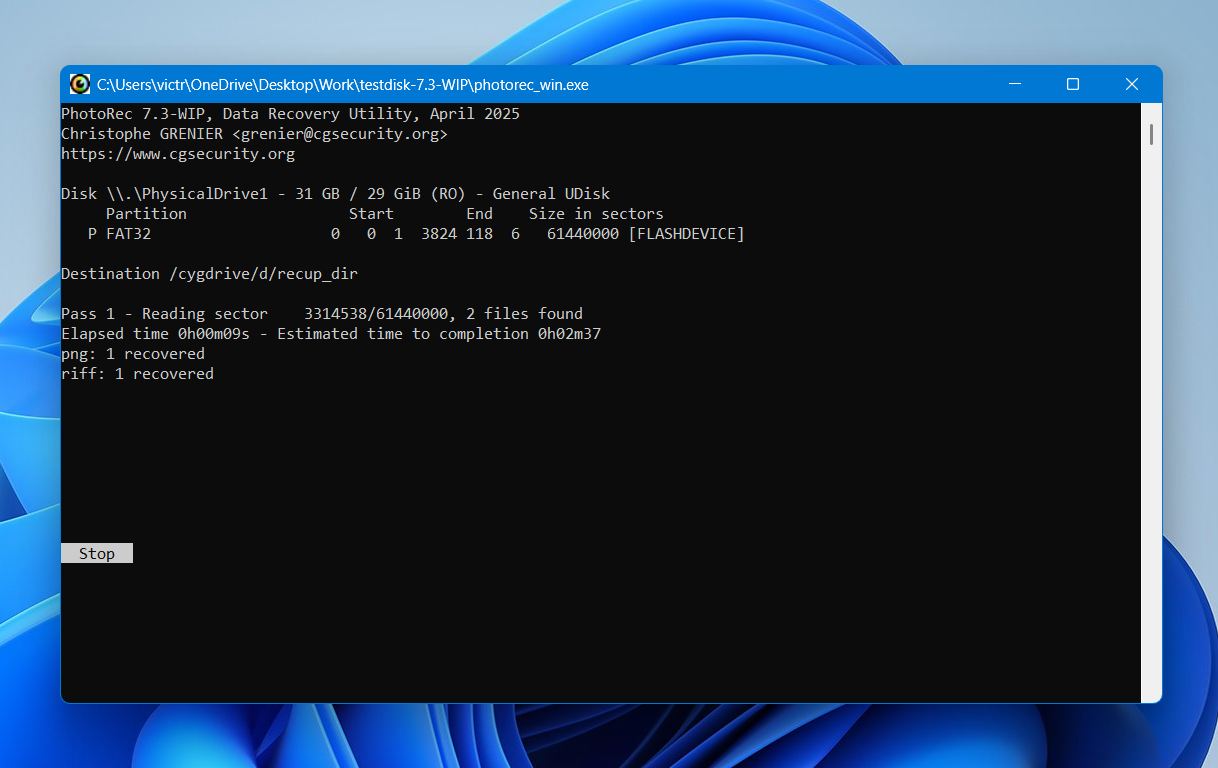This screenshot has width=1218, height=768.
Task: Click the console vertical scrollbar thumb
Action: tap(1152, 134)
